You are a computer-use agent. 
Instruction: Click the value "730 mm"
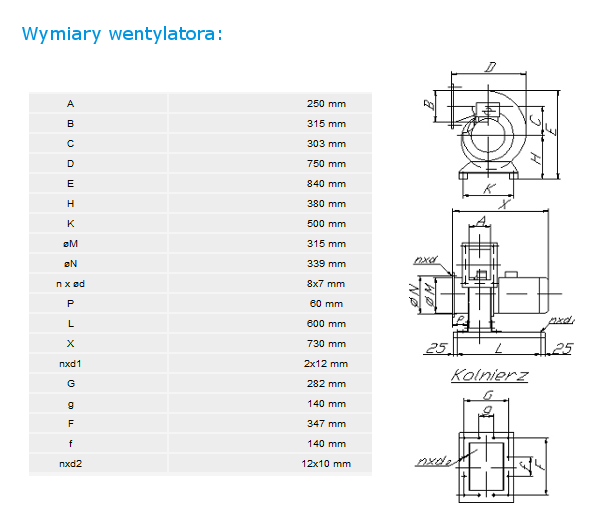tap(326, 344)
